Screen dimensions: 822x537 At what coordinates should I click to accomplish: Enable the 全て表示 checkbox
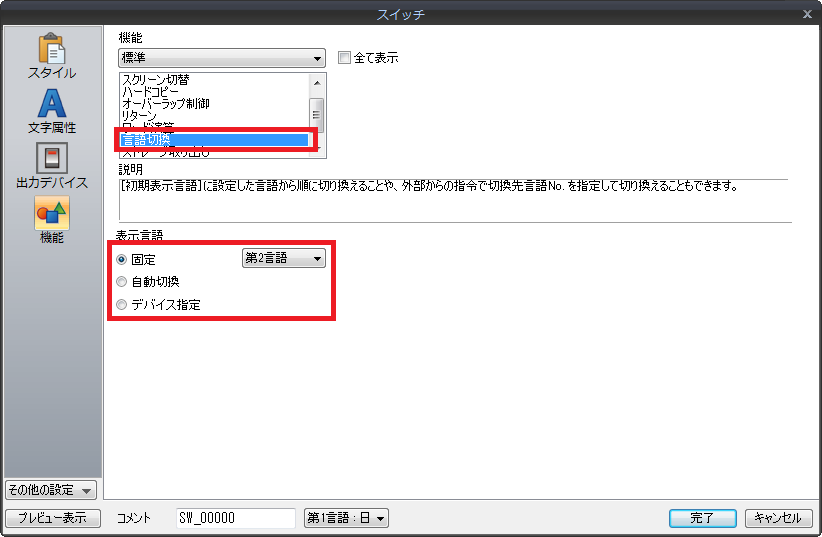click(344, 58)
